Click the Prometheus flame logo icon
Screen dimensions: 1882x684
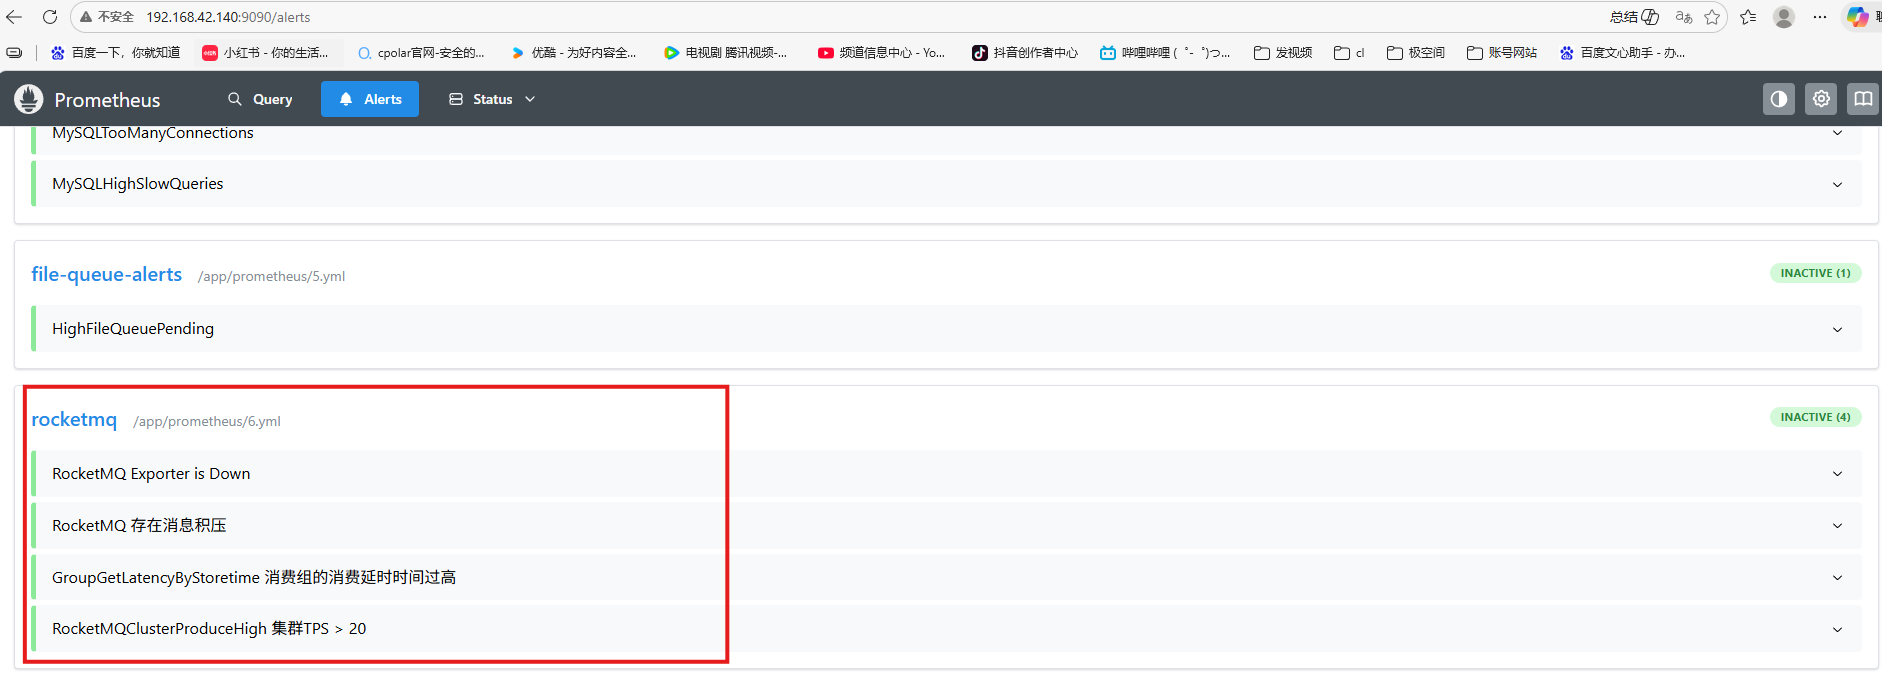click(x=29, y=99)
